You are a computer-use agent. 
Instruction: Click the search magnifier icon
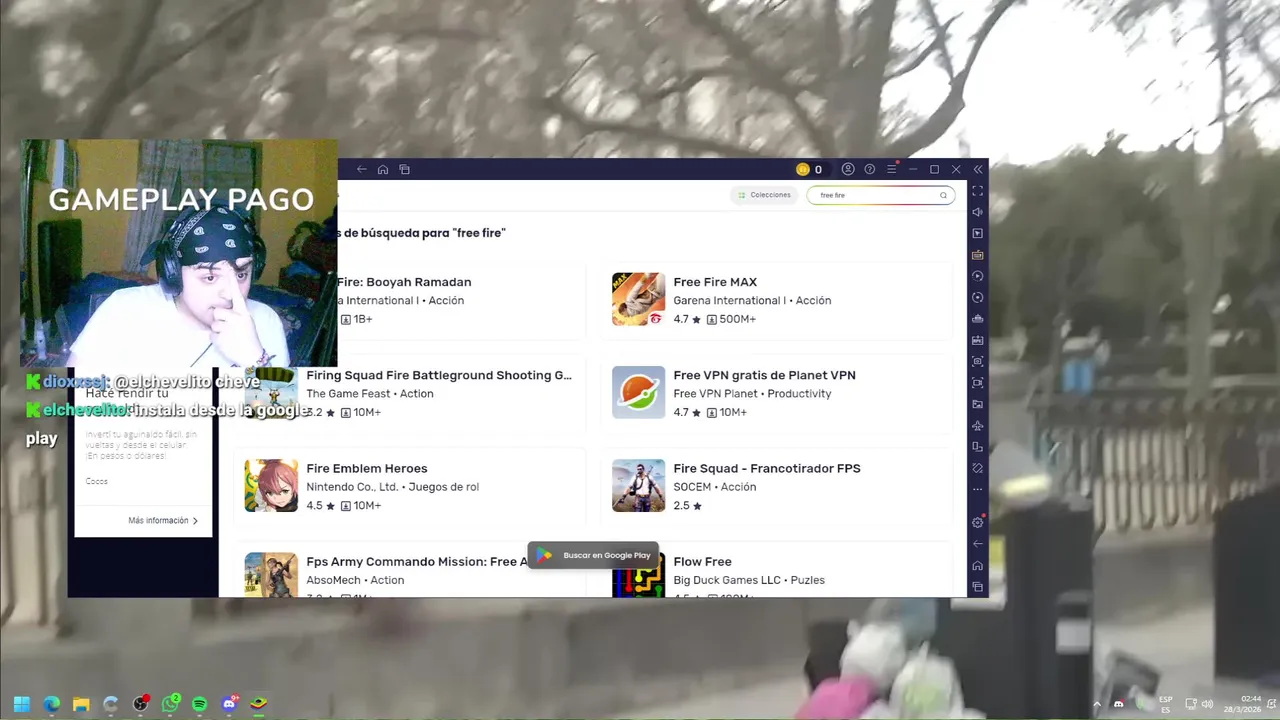943,195
